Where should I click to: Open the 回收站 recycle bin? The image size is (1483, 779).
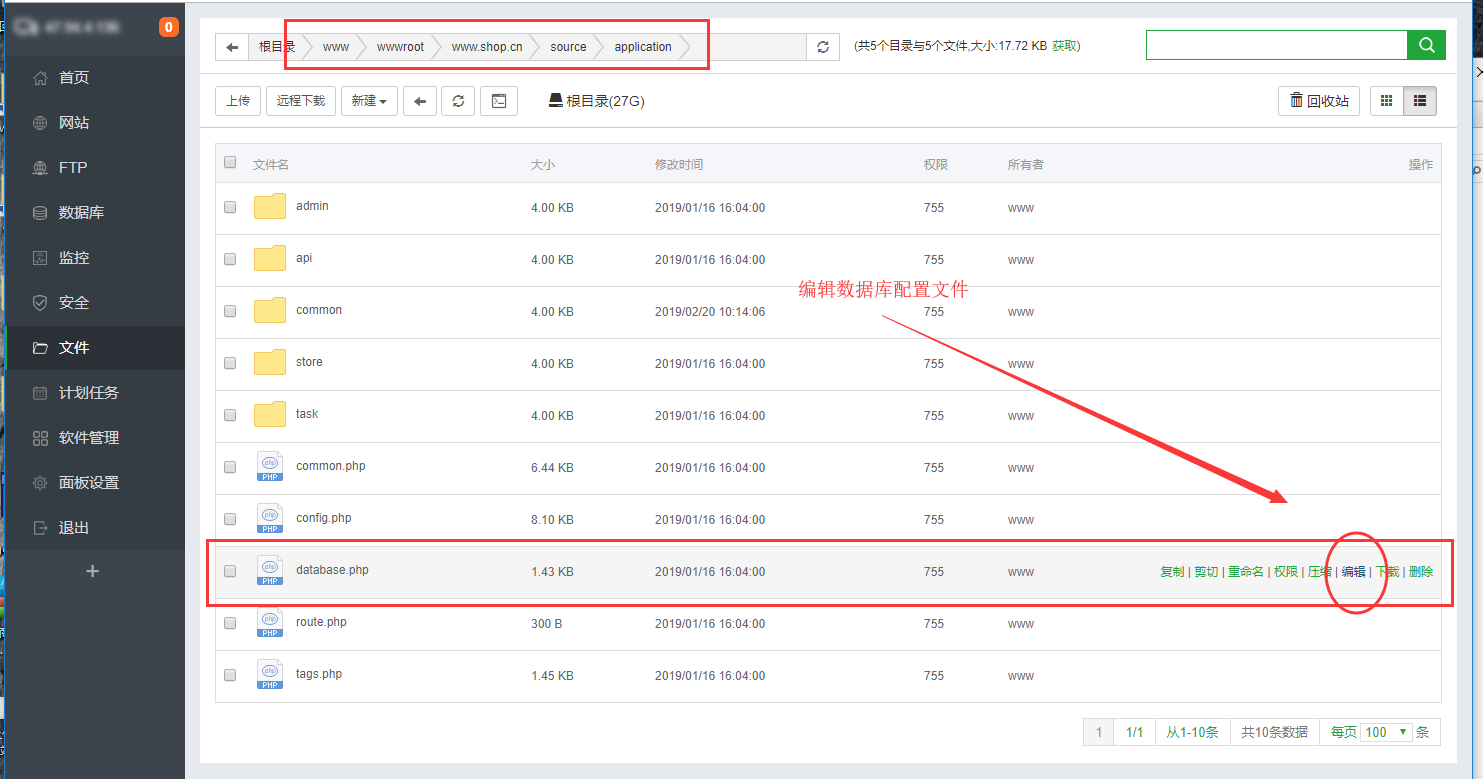click(1319, 101)
